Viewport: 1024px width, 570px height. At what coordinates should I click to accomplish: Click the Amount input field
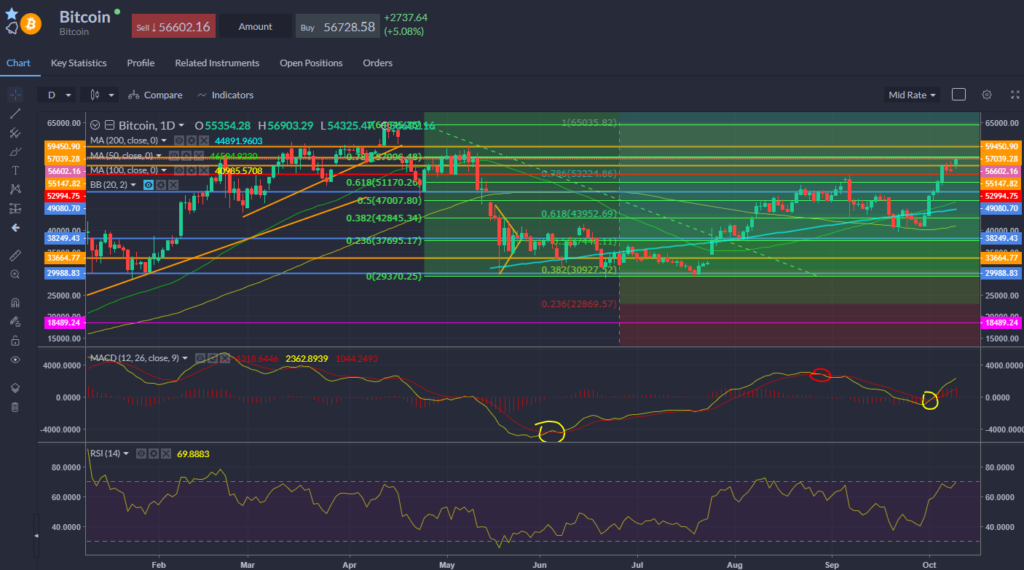pos(255,26)
